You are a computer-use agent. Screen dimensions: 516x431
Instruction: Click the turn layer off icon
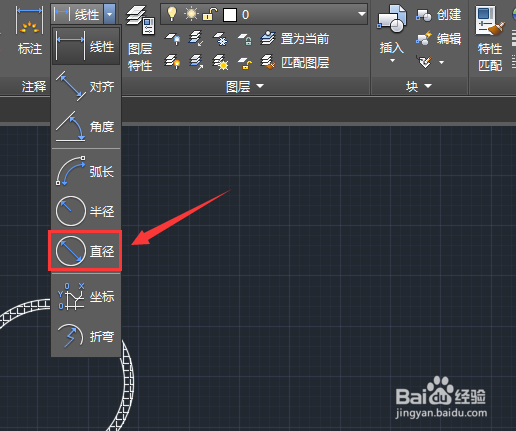click(173, 38)
